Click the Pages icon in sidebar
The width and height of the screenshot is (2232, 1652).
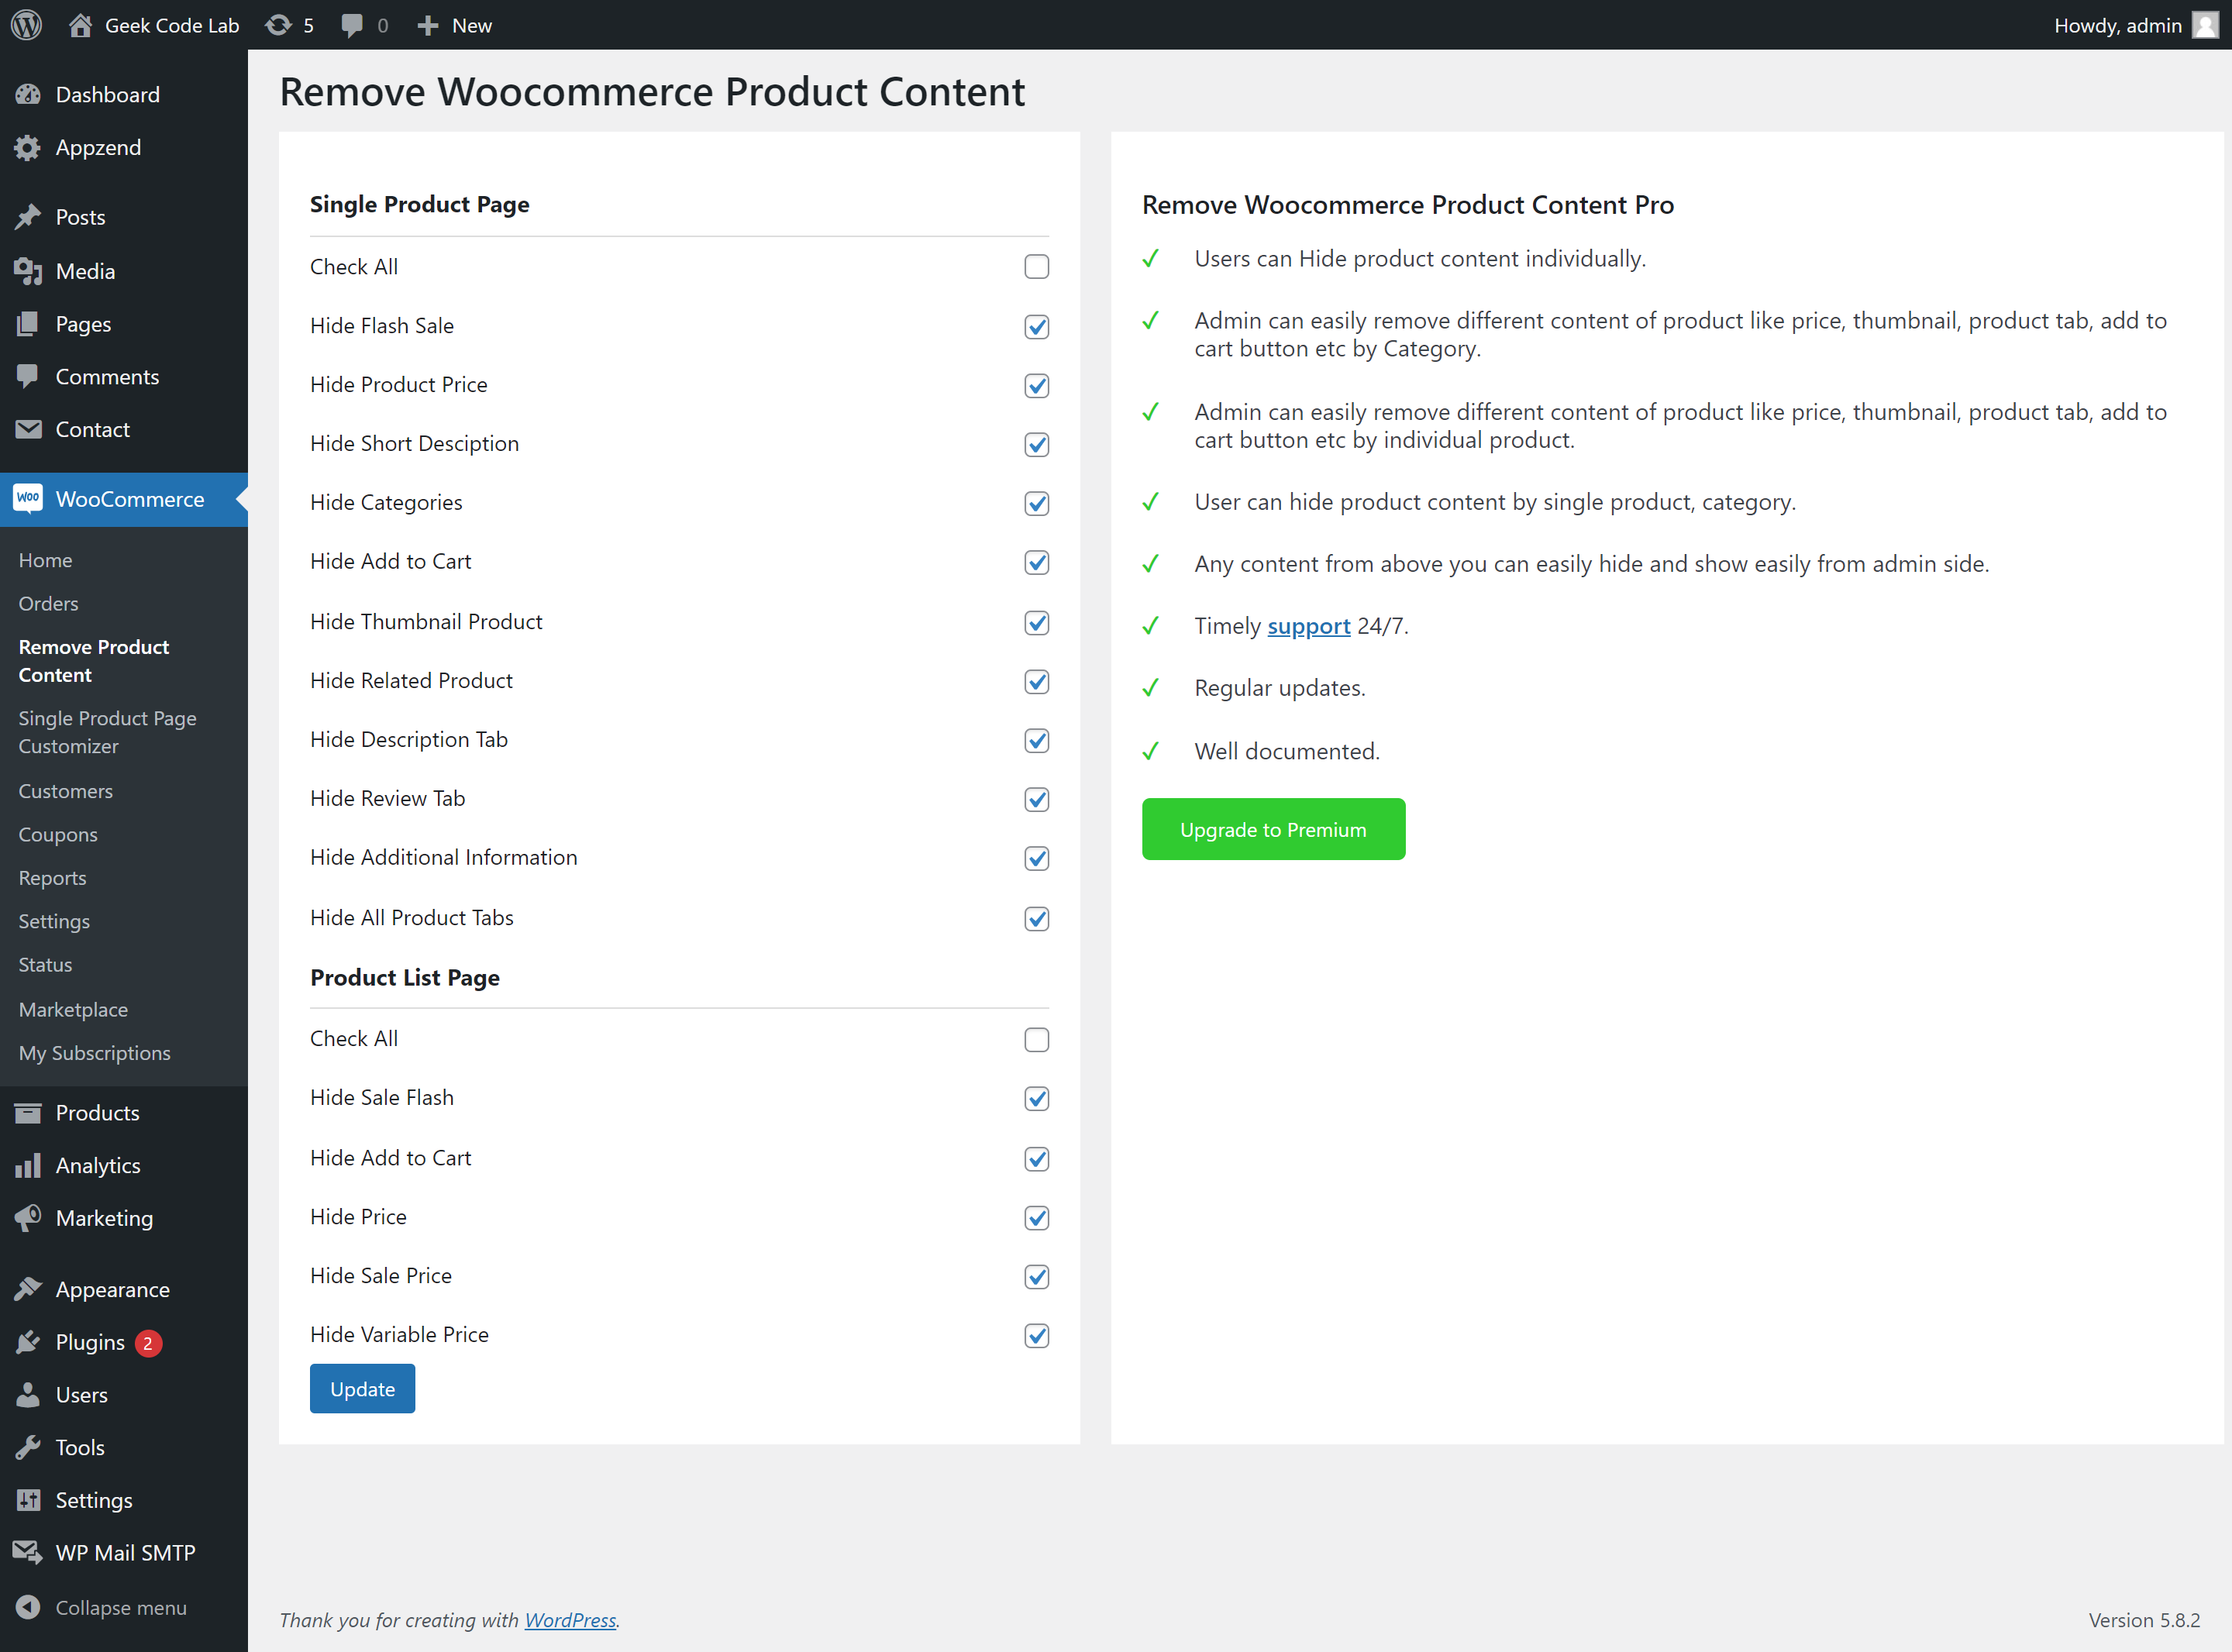click(x=28, y=324)
